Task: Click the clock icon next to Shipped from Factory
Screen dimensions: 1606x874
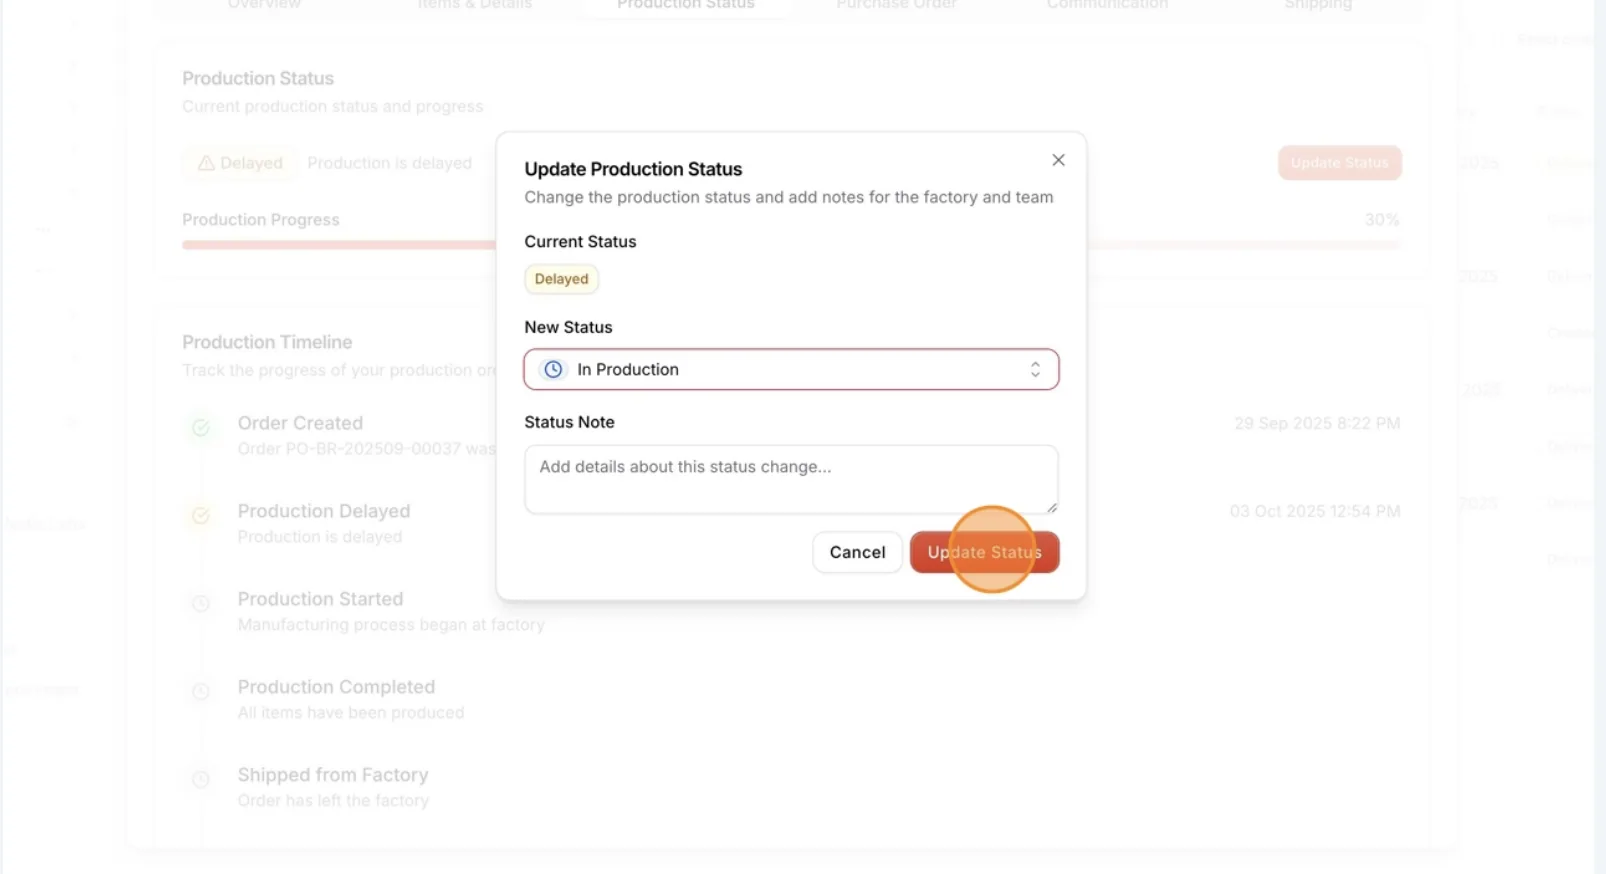Action: pos(201,780)
